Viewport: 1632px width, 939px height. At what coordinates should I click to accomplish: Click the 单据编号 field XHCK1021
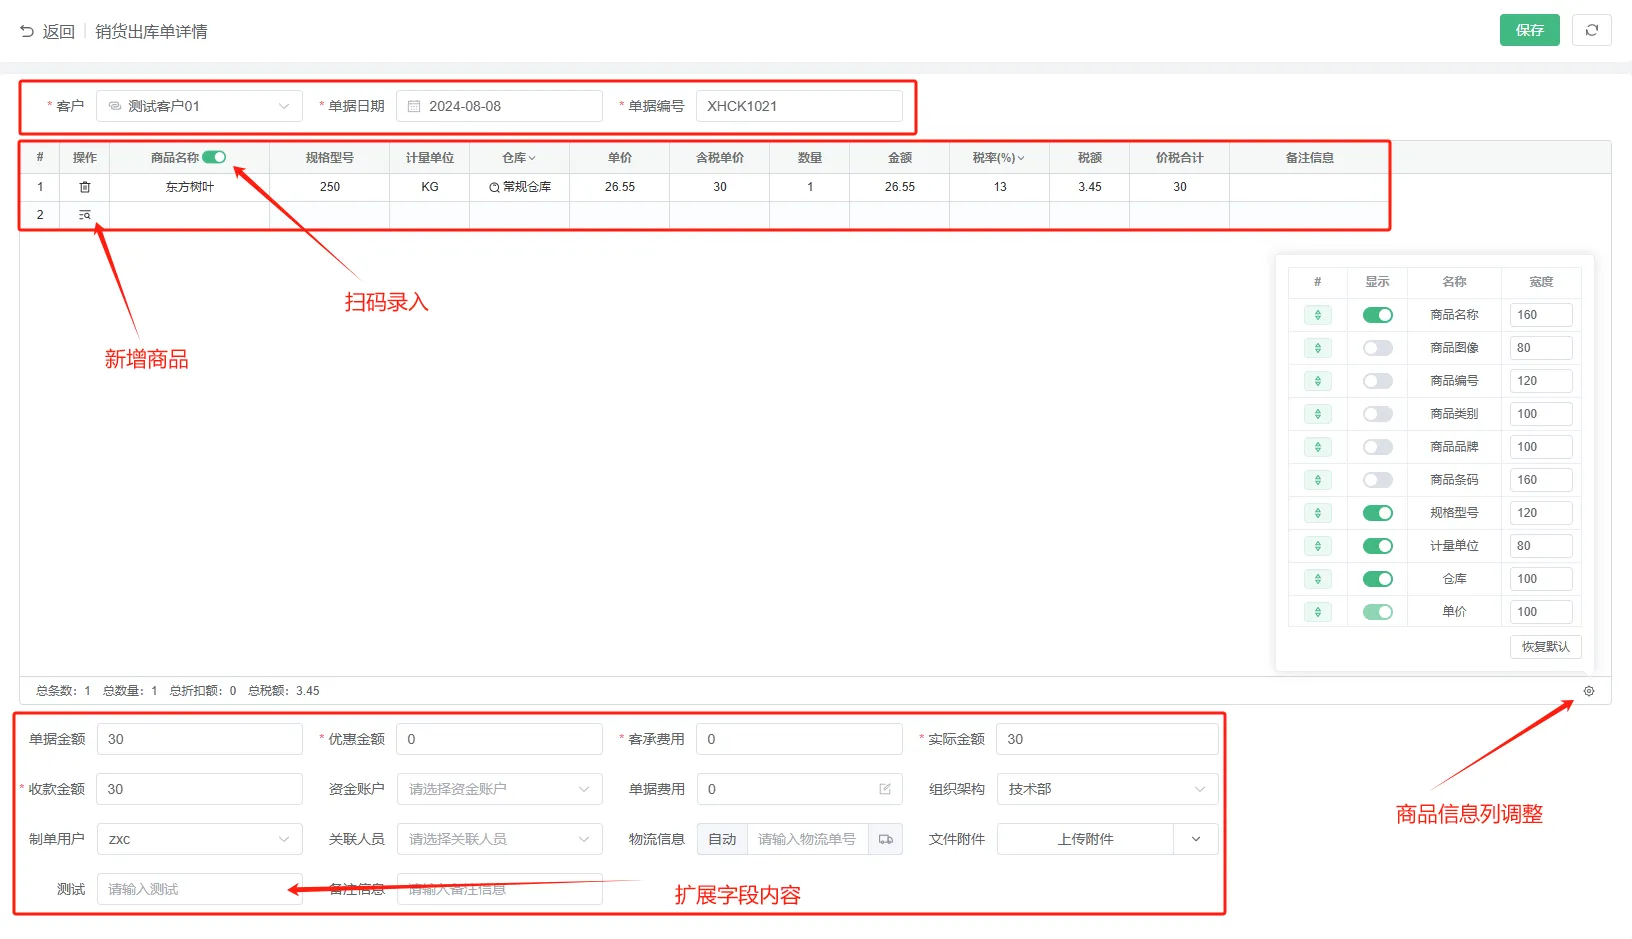click(799, 106)
